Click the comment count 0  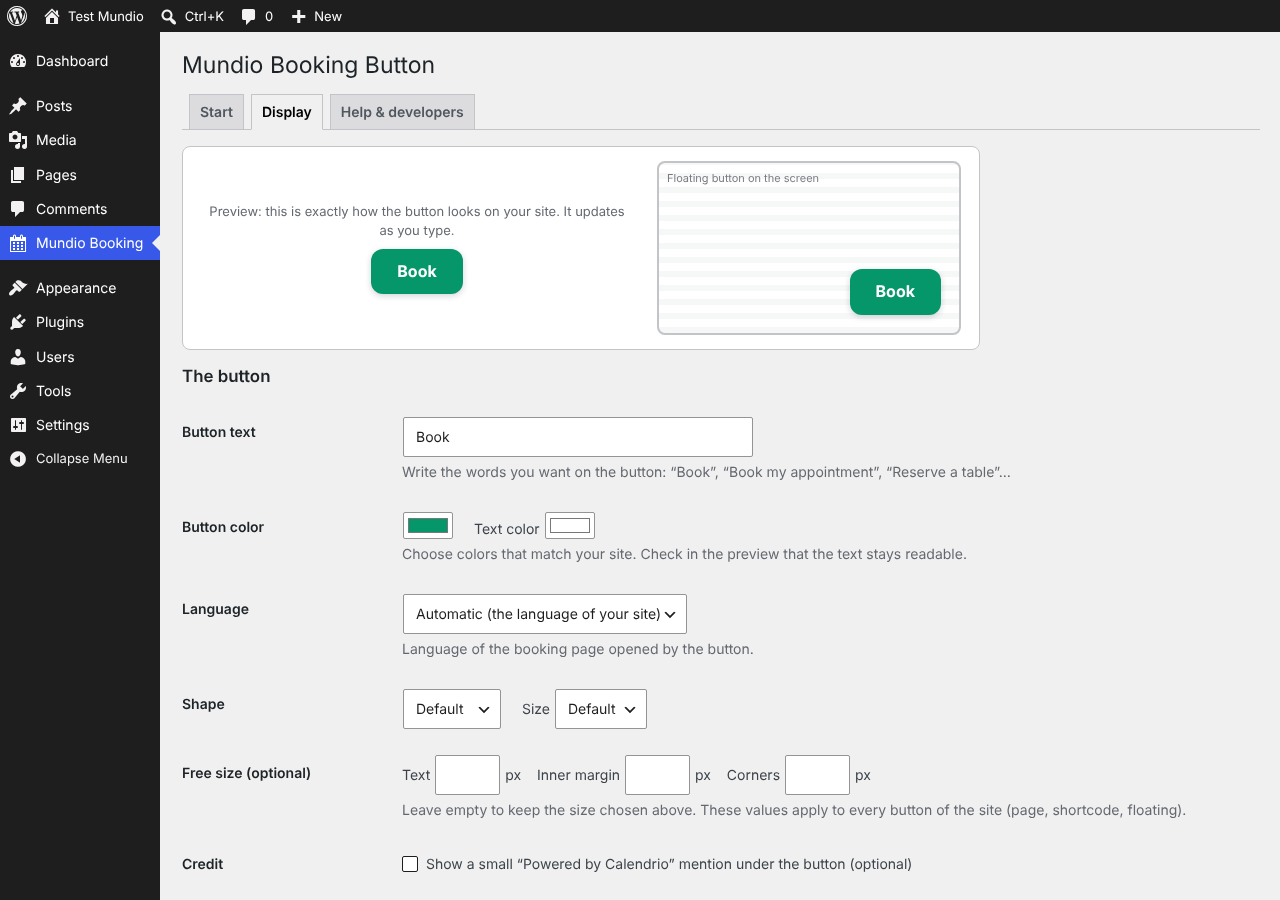[x=269, y=16]
